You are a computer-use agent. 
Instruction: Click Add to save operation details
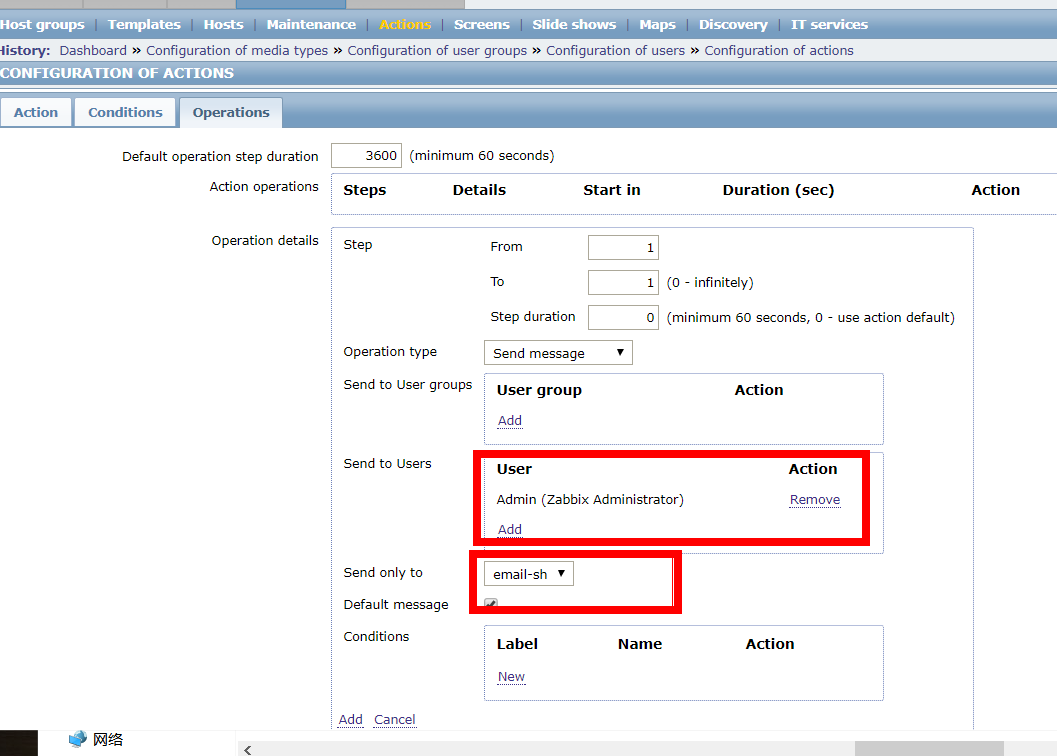pos(351,720)
